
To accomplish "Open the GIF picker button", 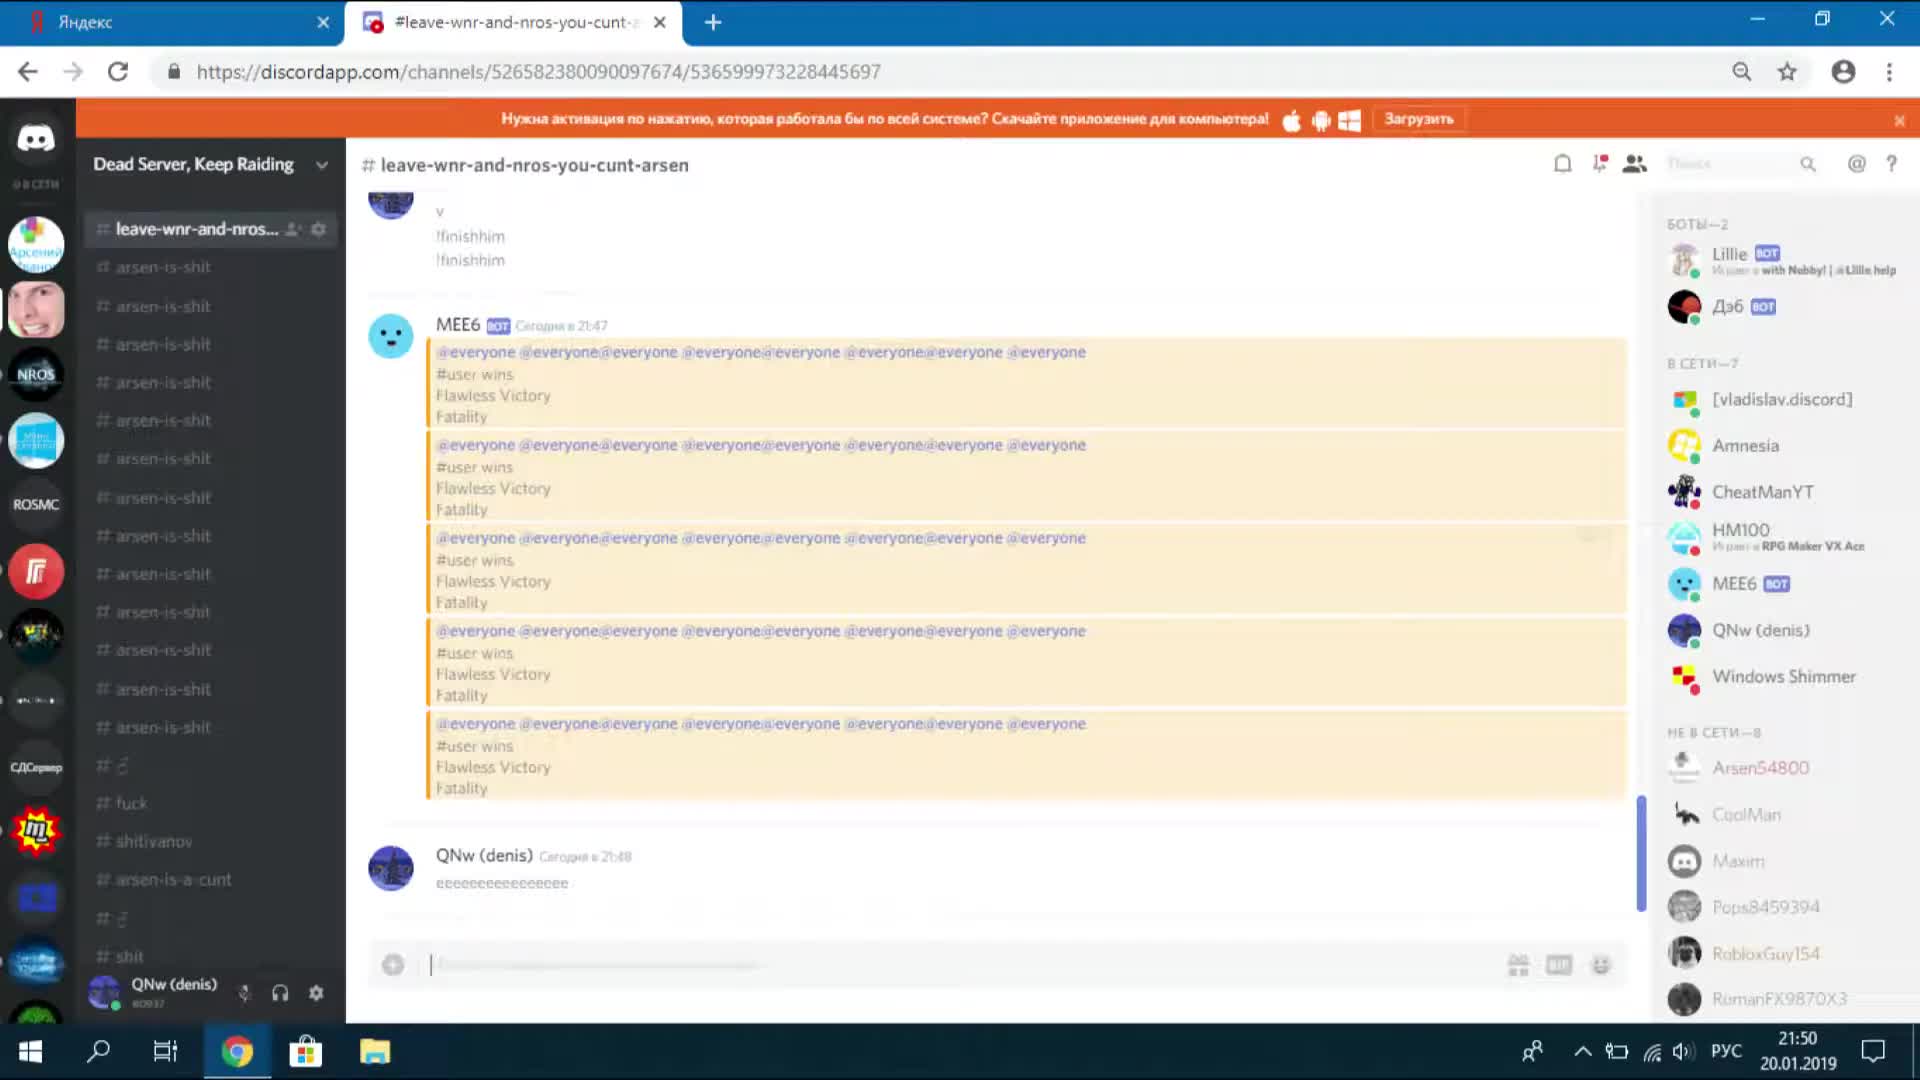I will pos(1559,965).
